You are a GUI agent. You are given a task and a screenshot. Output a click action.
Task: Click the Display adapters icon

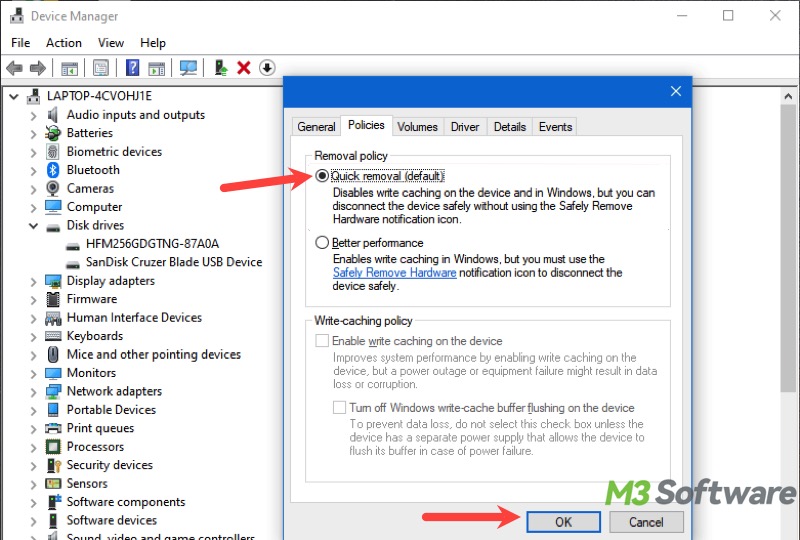[x=53, y=281]
